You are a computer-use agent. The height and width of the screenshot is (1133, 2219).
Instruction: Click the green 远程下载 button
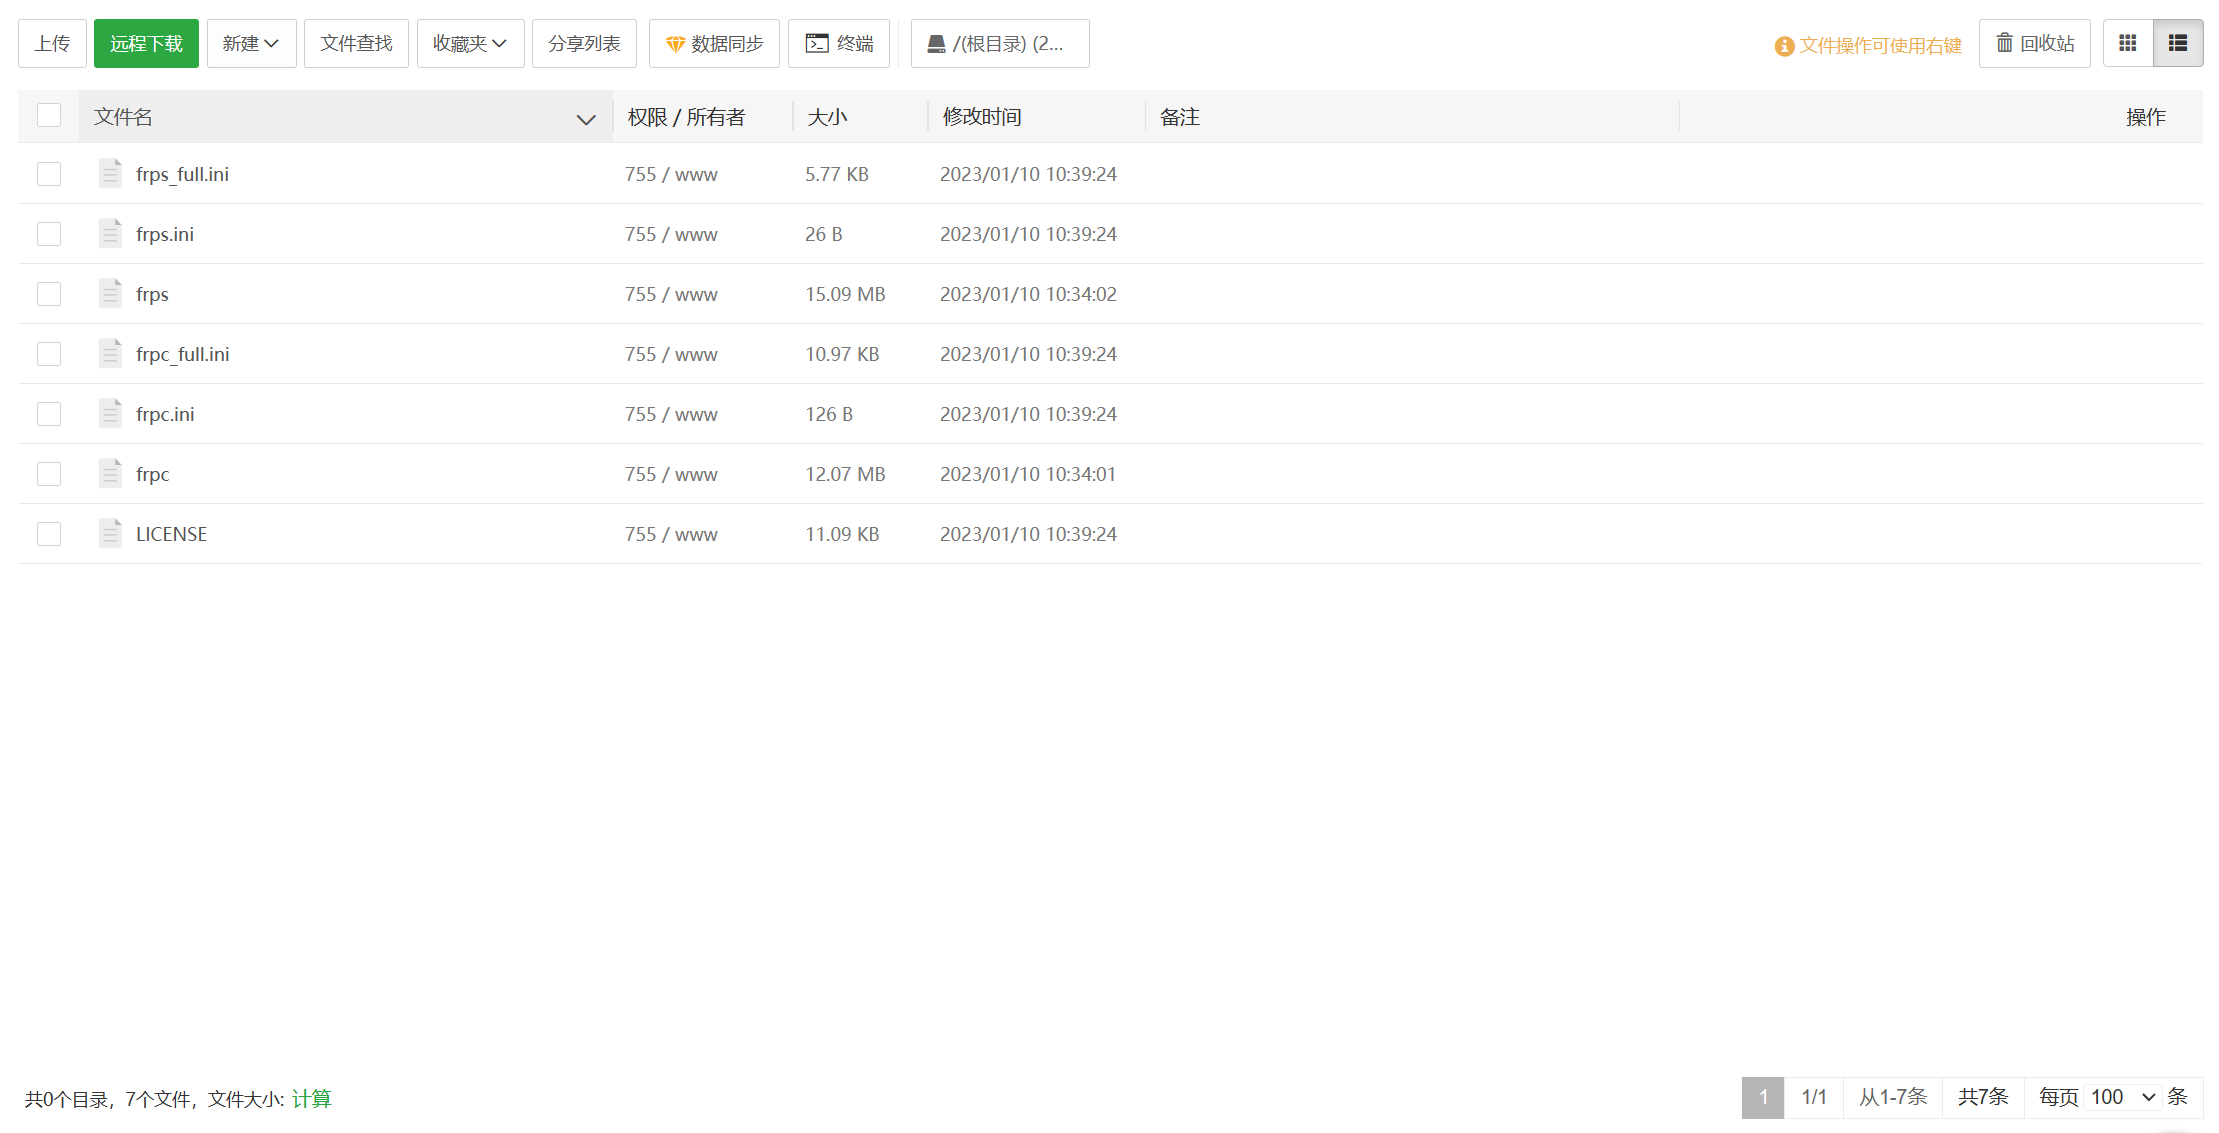point(146,43)
